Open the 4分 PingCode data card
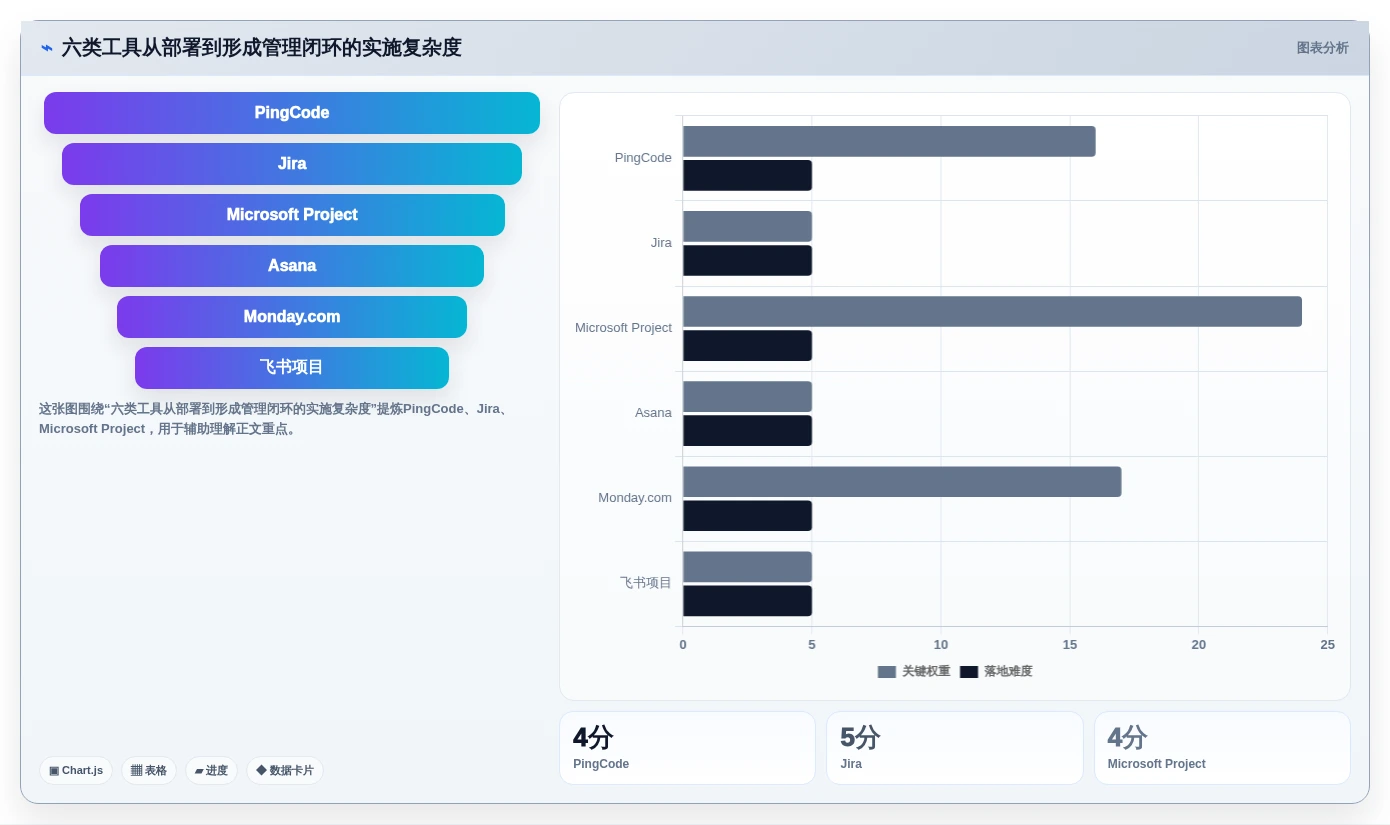Image resolution: width=1390 pixels, height=825 pixels. [x=687, y=748]
